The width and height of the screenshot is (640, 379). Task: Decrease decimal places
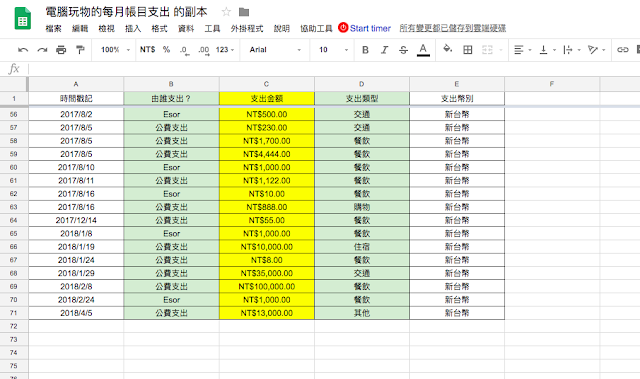click(x=184, y=50)
